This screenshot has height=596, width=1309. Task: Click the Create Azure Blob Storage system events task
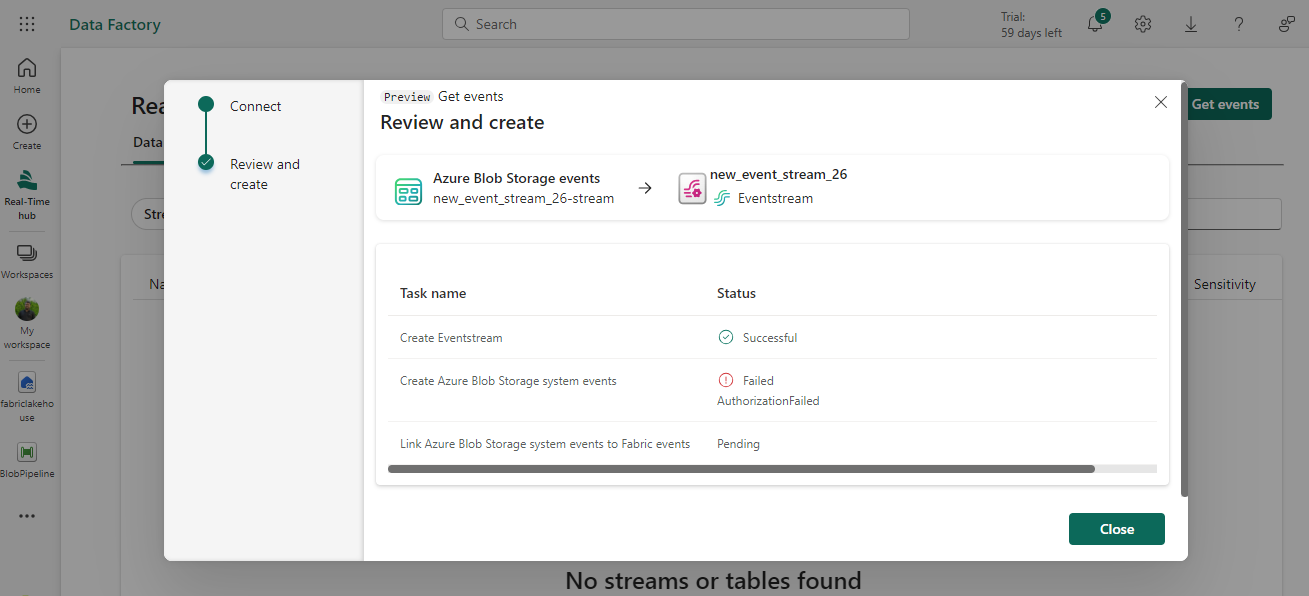508,380
